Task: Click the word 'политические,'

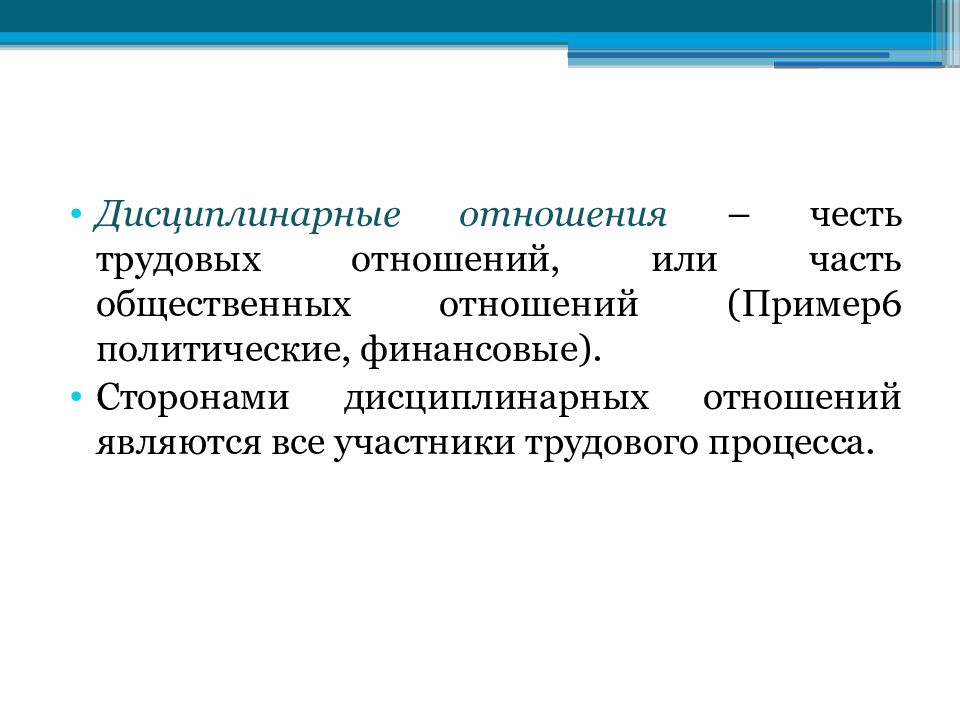Action: coord(223,351)
